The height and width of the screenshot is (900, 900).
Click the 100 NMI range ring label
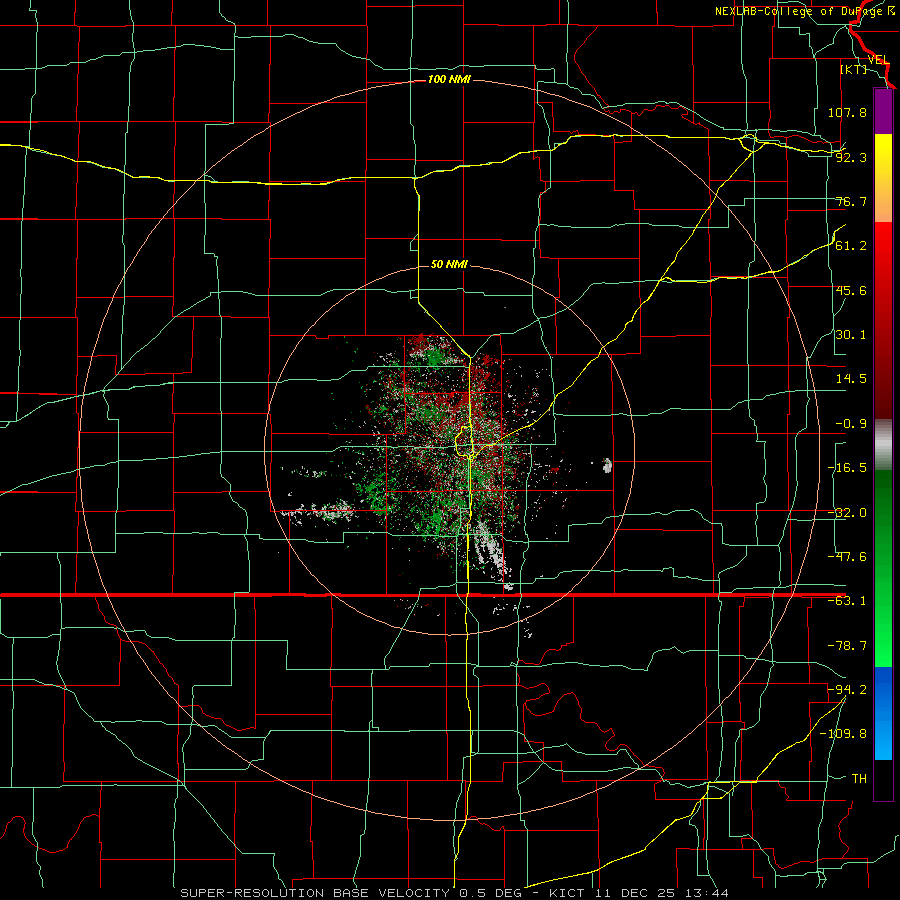[449, 79]
